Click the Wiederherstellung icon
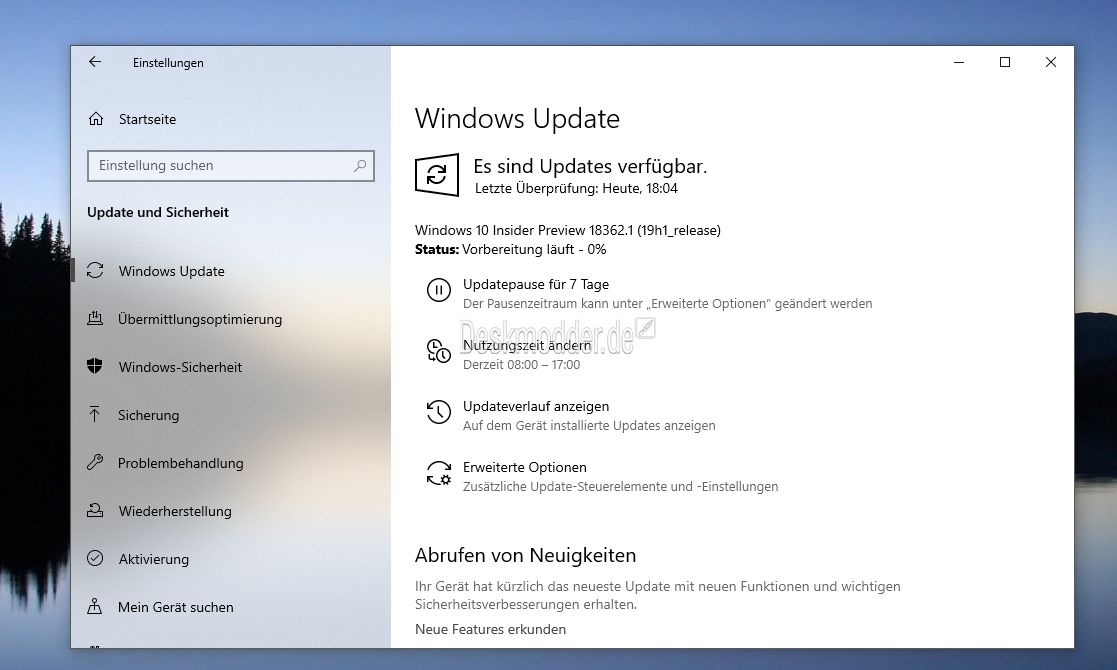 coord(95,511)
